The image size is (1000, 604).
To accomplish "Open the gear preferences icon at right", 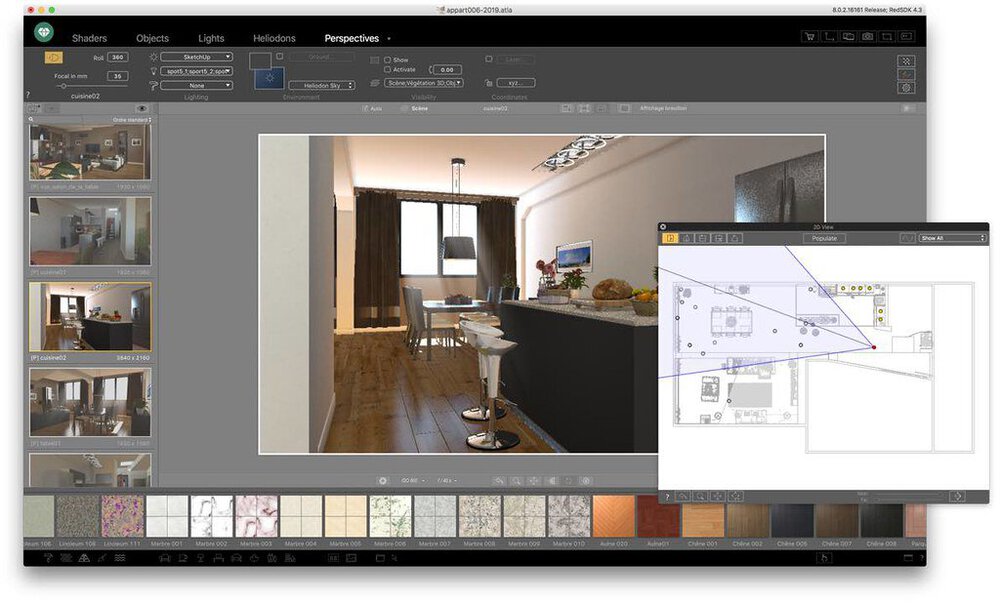I will click(906, 88).
